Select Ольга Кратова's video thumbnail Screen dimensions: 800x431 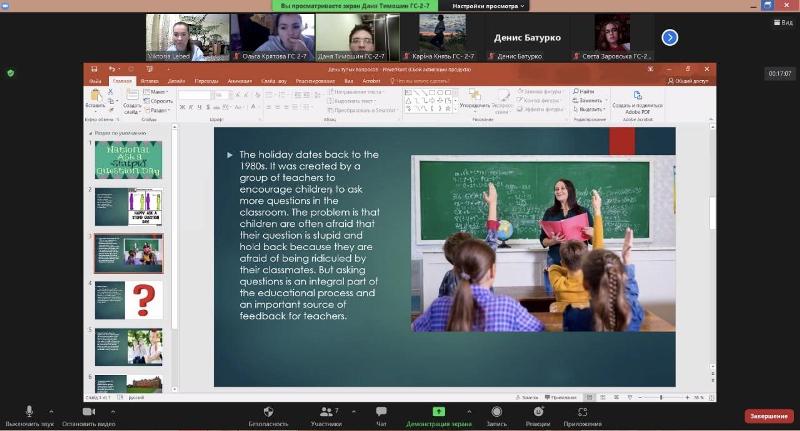[x=272, y=37]
